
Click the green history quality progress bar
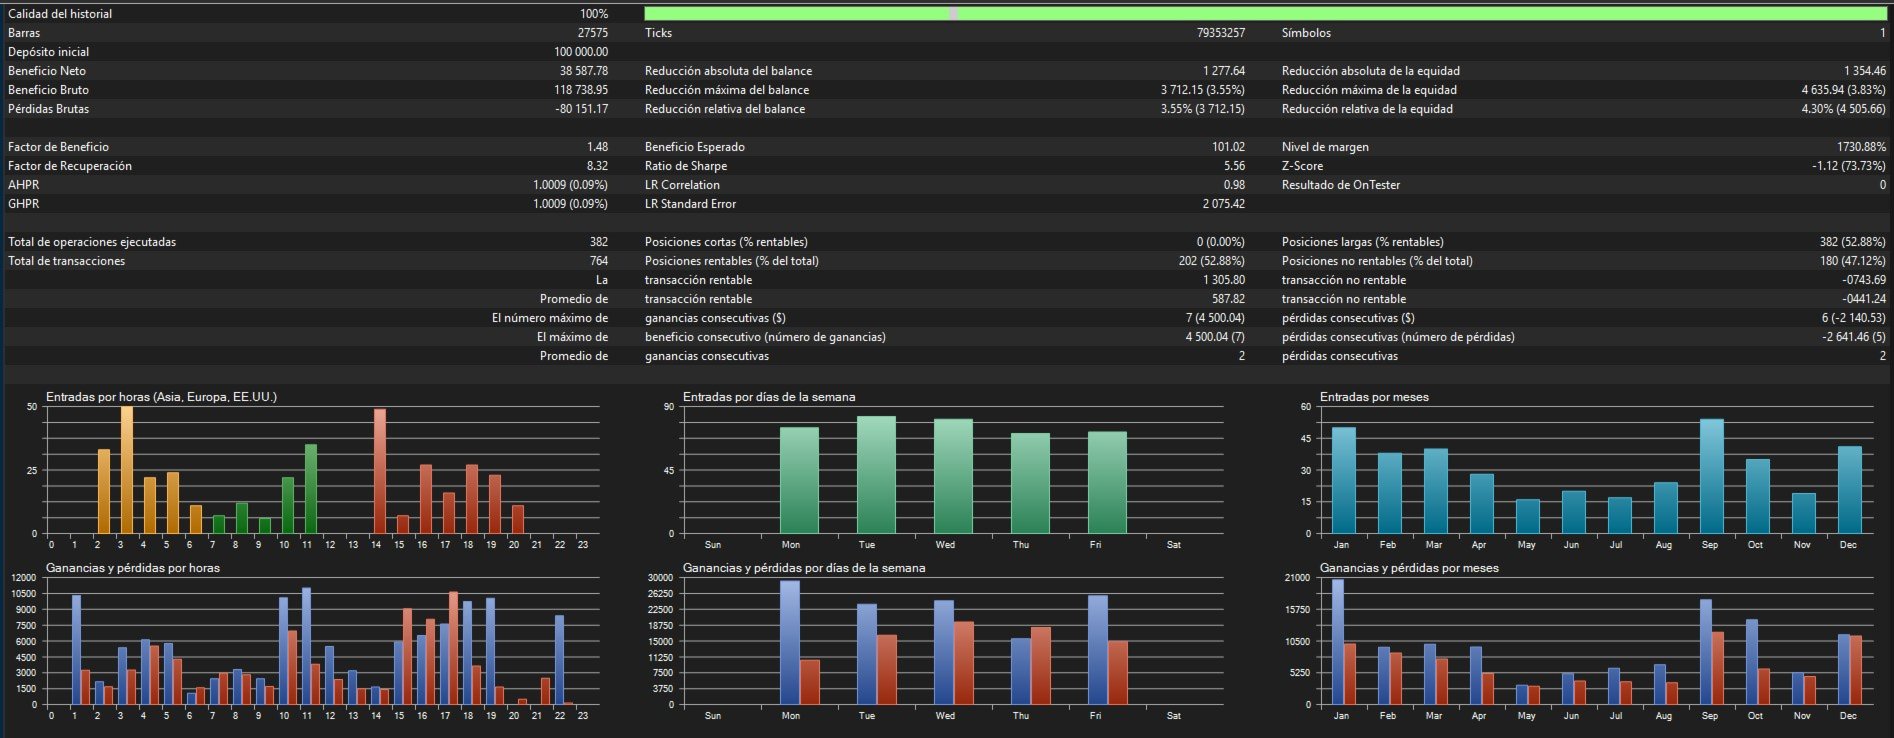1265,14
